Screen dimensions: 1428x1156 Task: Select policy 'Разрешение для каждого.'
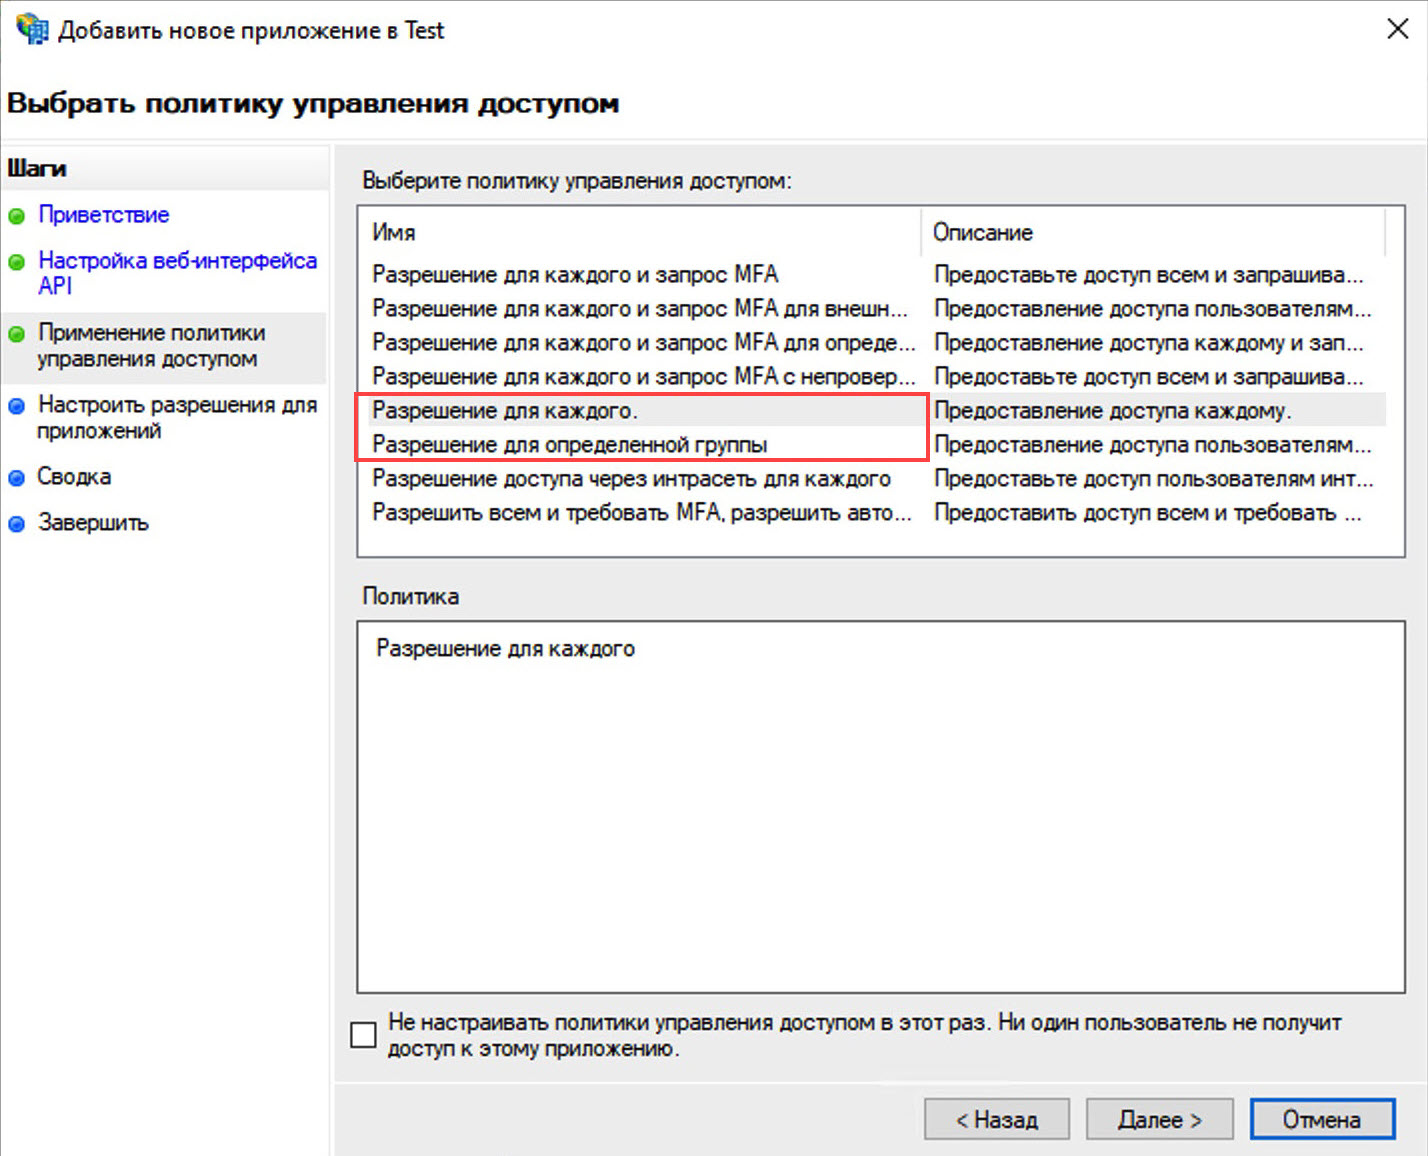505,411
